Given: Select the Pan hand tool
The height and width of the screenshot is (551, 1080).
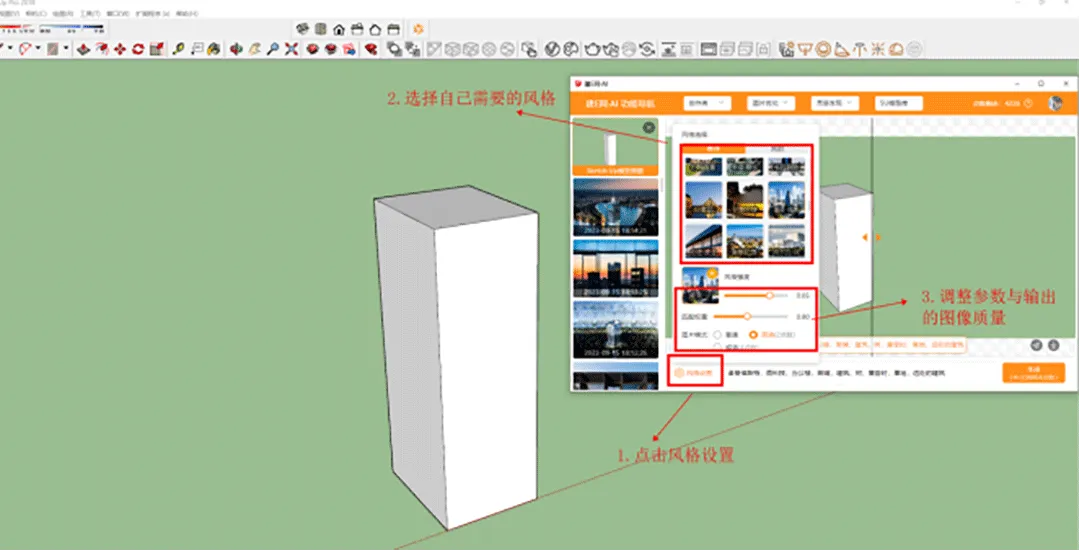Looking at the screenshot, I should tap(254, 49).
